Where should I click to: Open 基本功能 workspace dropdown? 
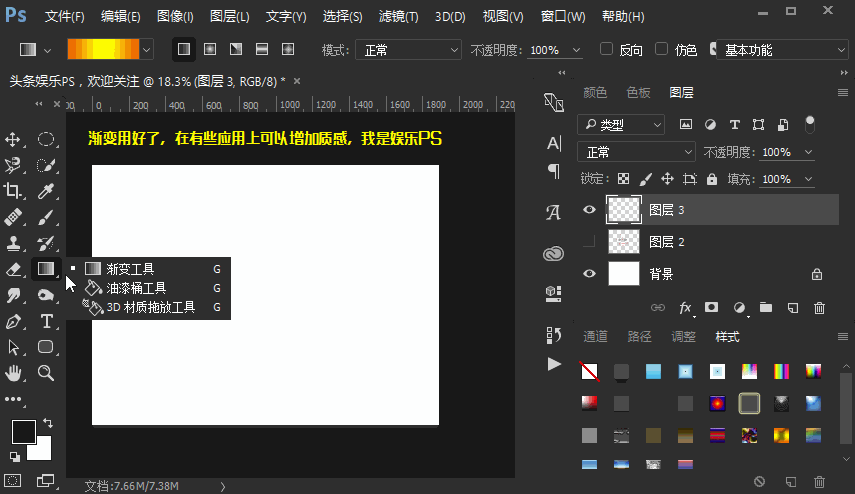[782, 50]
